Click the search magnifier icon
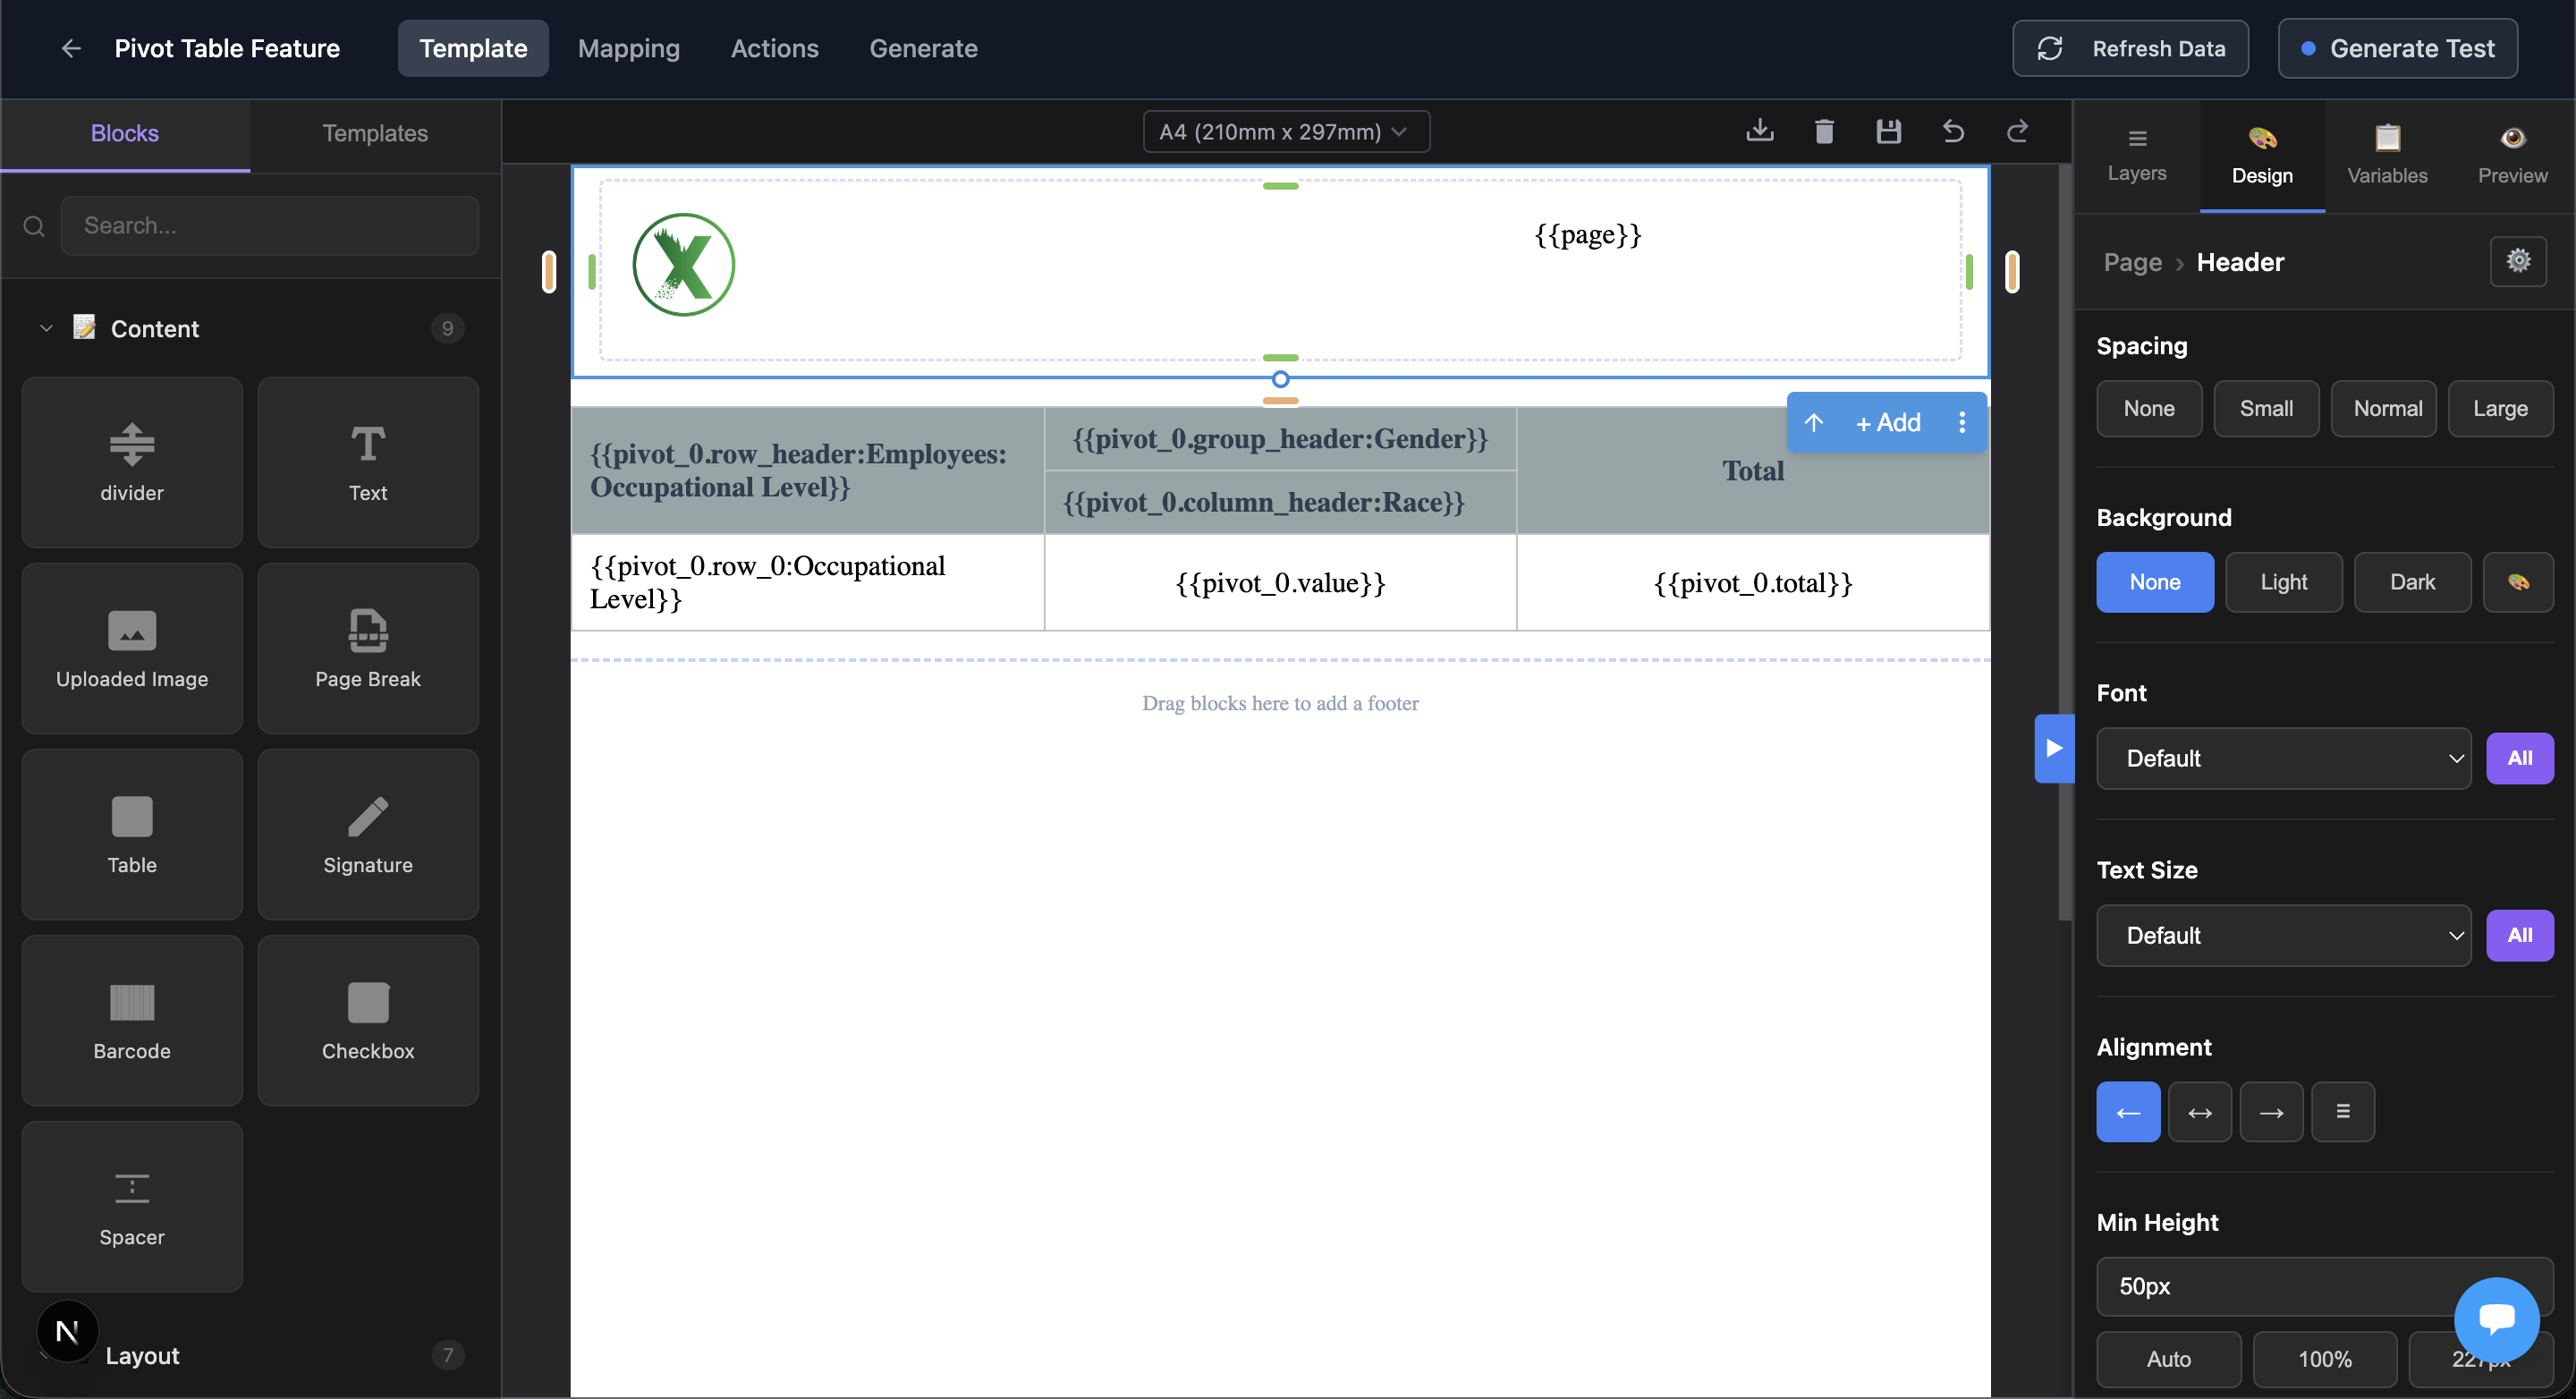 point(34,226)
